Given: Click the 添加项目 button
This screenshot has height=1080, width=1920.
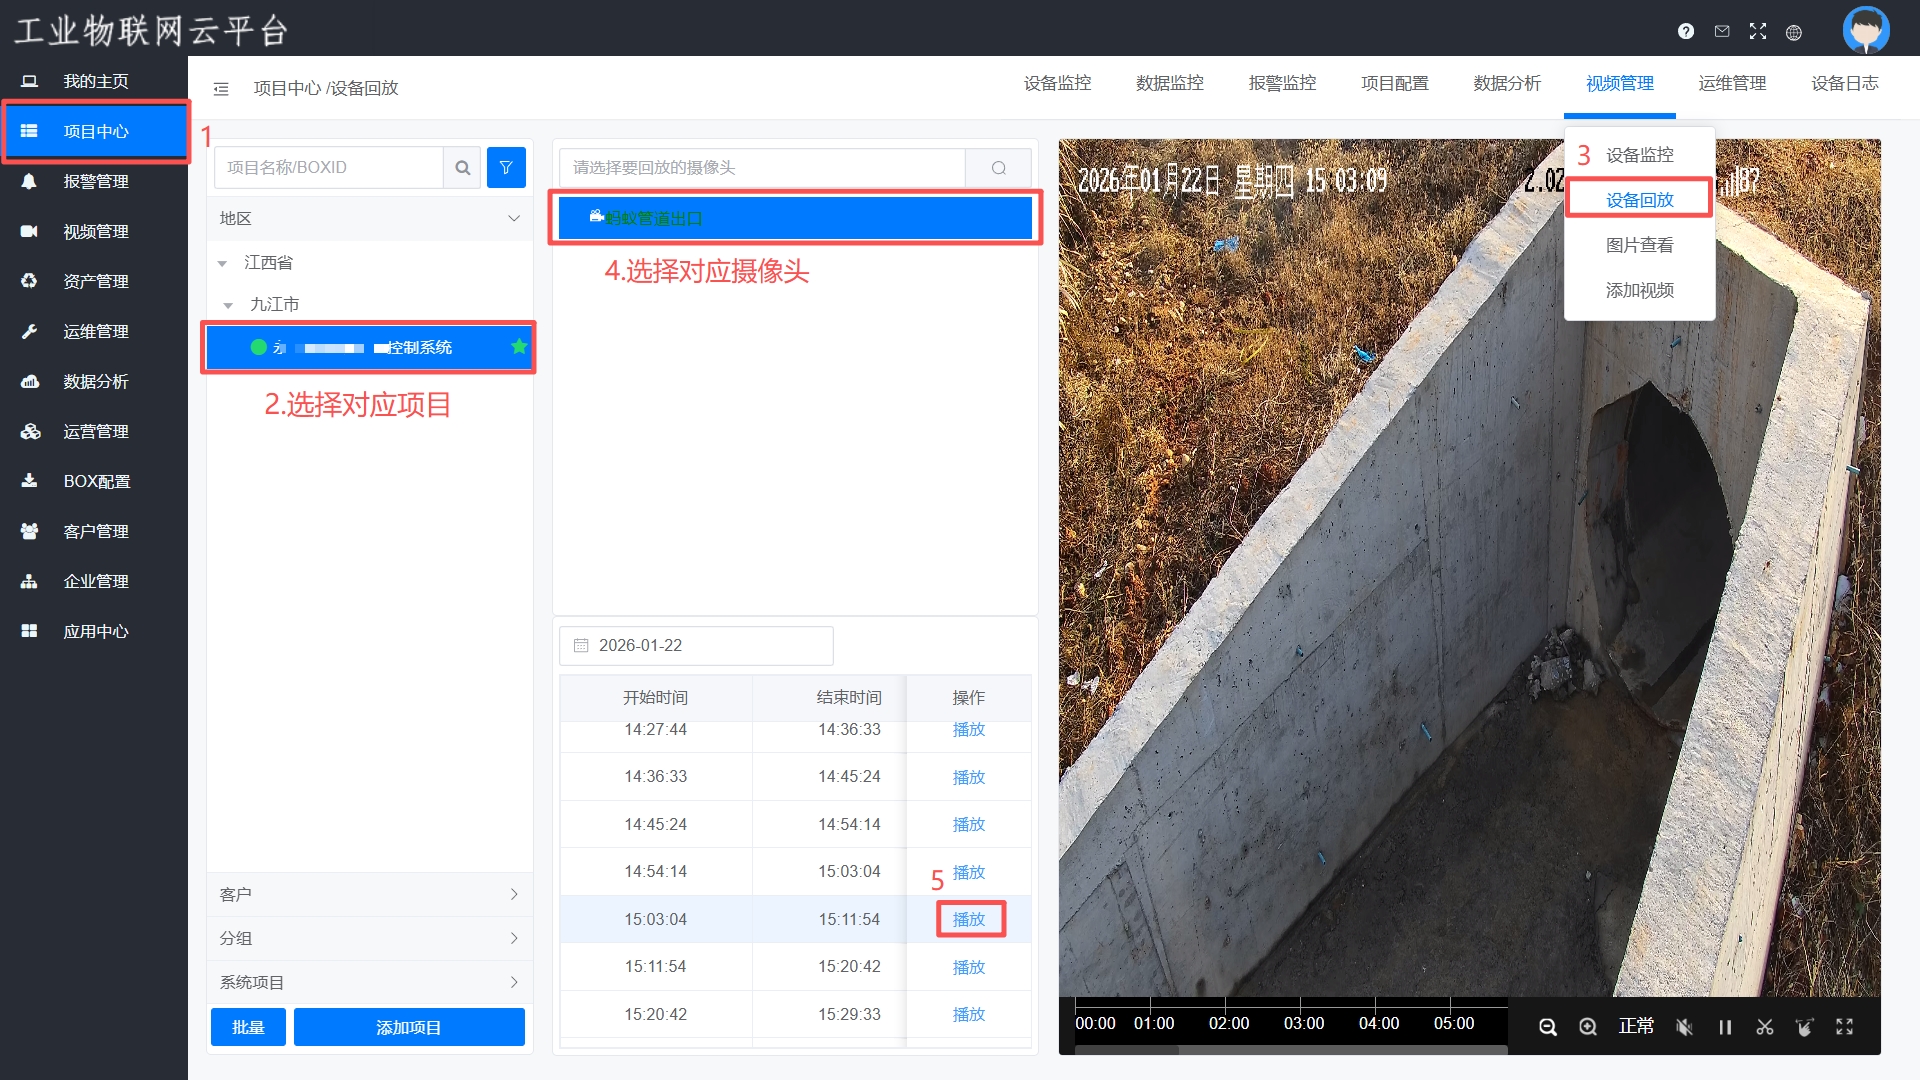Looking at the screenshot, I should tap(408, 1028).
